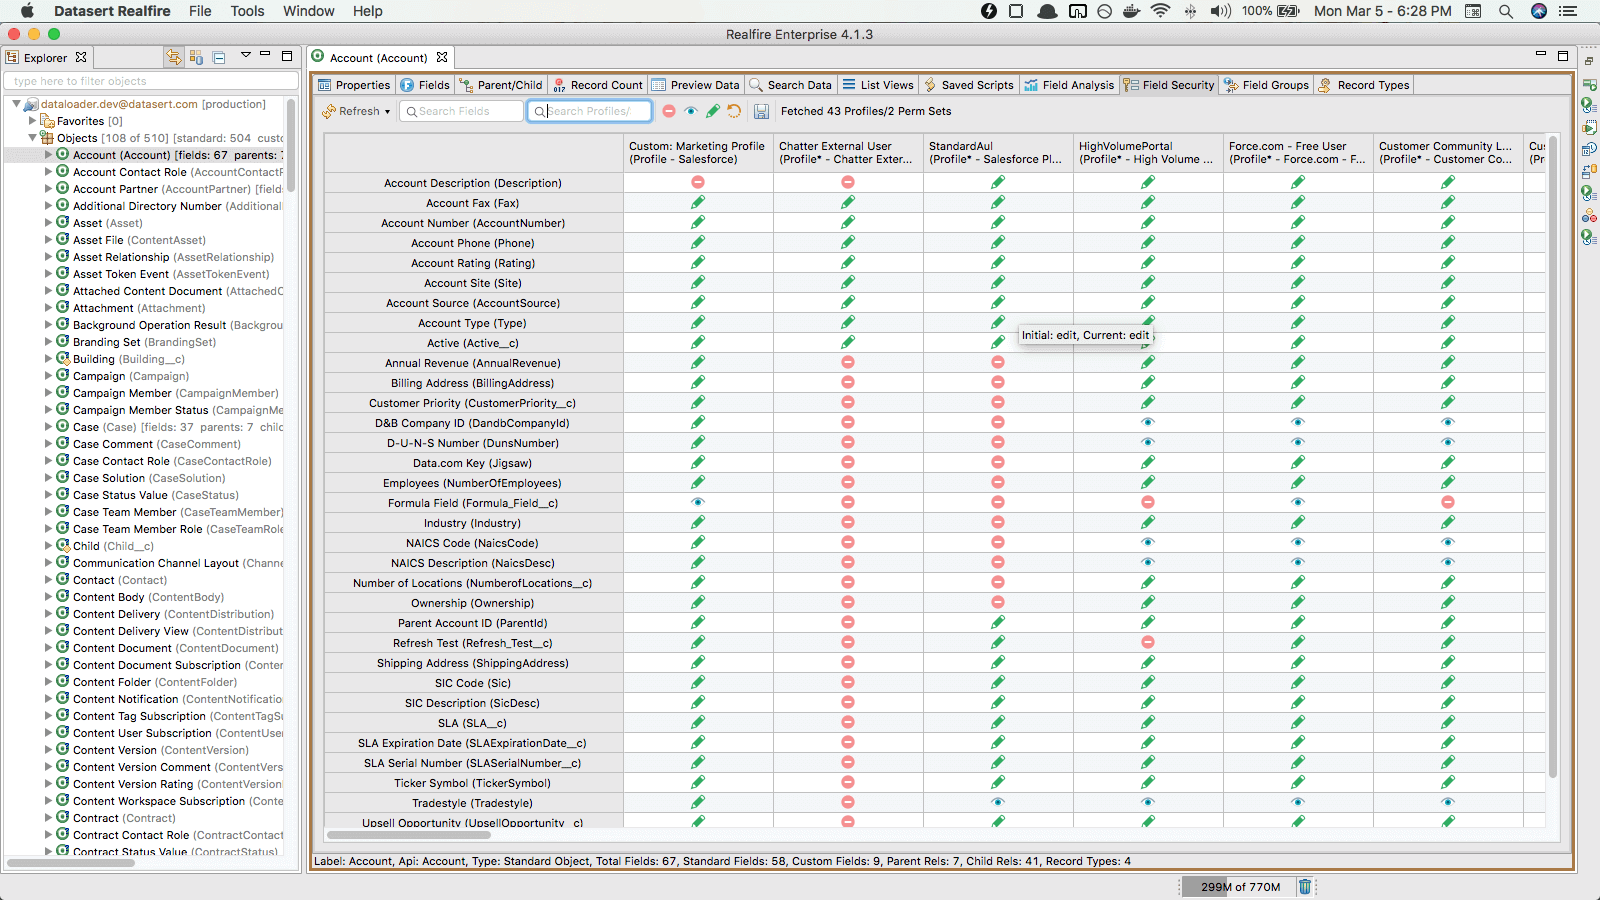Toggle D&B Company ID read-only for HighVolumePortal
This screenshot has height=900, width=1600.
point(1148,422)
